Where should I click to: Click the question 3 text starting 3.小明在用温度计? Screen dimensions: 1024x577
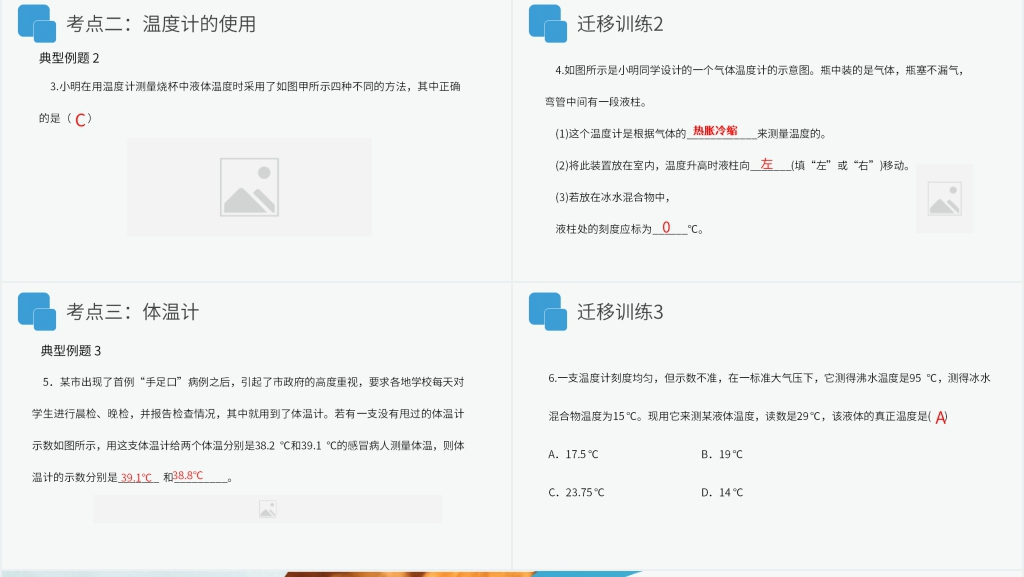(x=255, y=86)
